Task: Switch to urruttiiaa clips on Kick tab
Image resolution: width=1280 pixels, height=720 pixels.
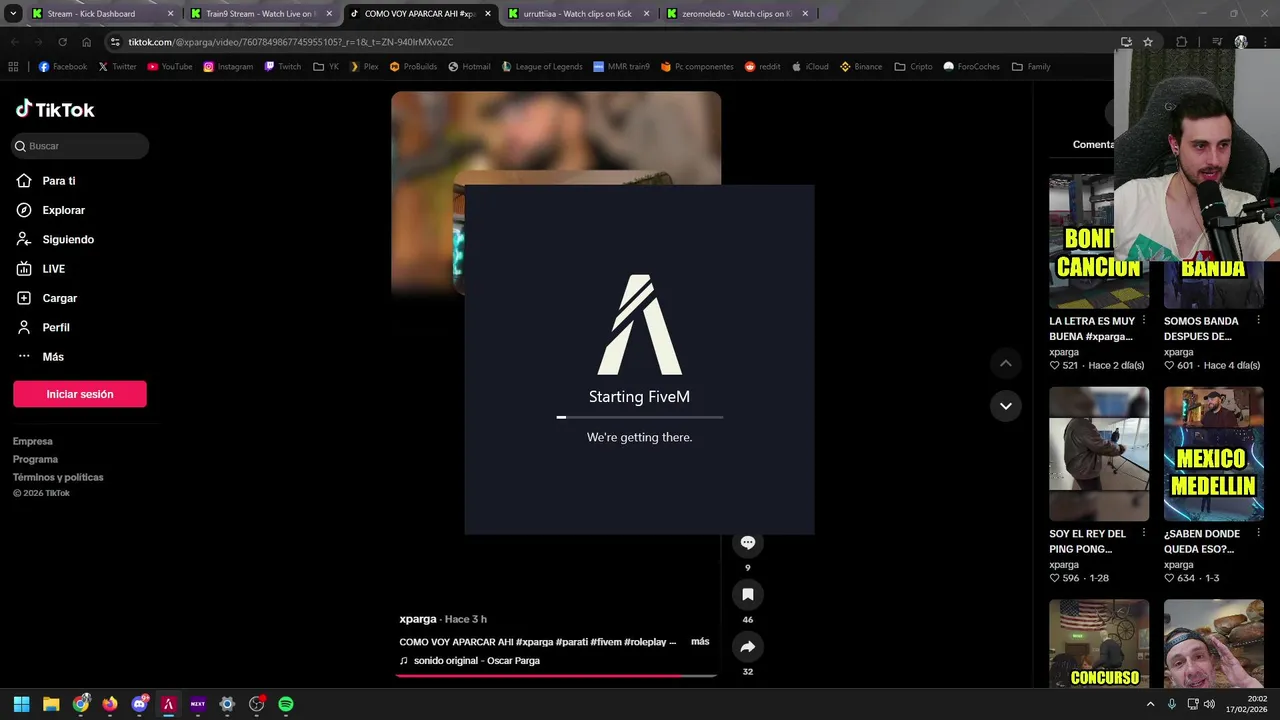Action: pyautogui.click(x=577, y=14)
